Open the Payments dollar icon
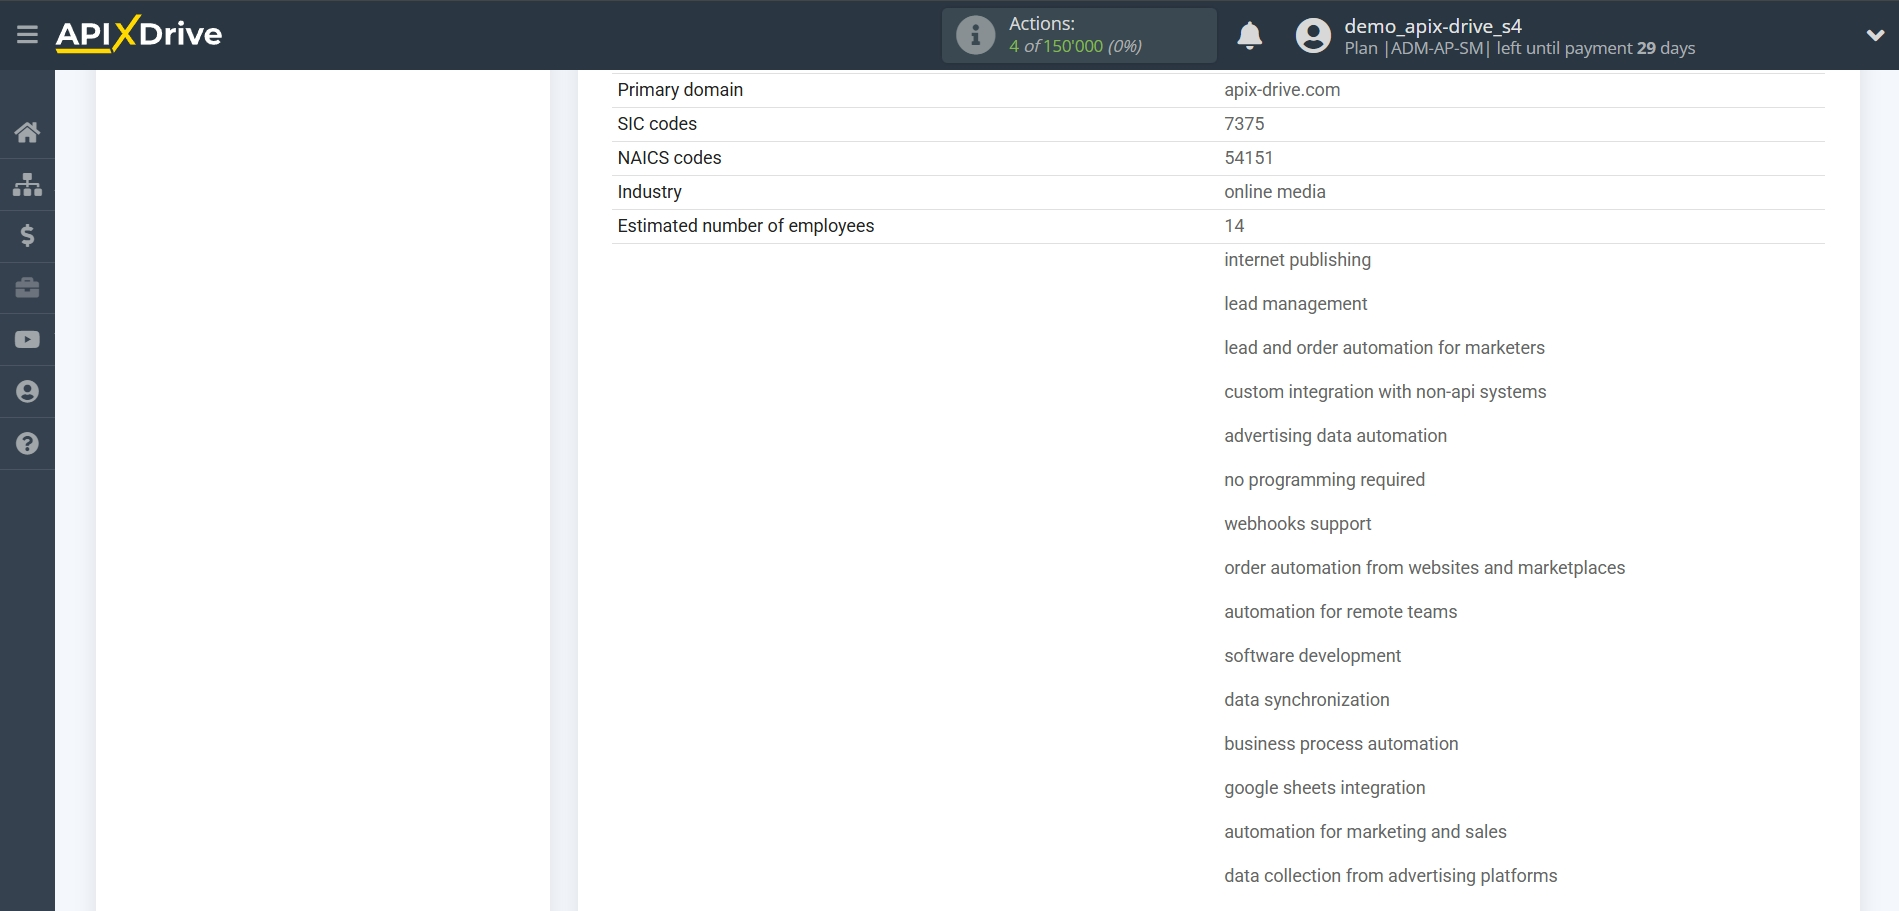 pyautogui.click(x=27, y=236)
